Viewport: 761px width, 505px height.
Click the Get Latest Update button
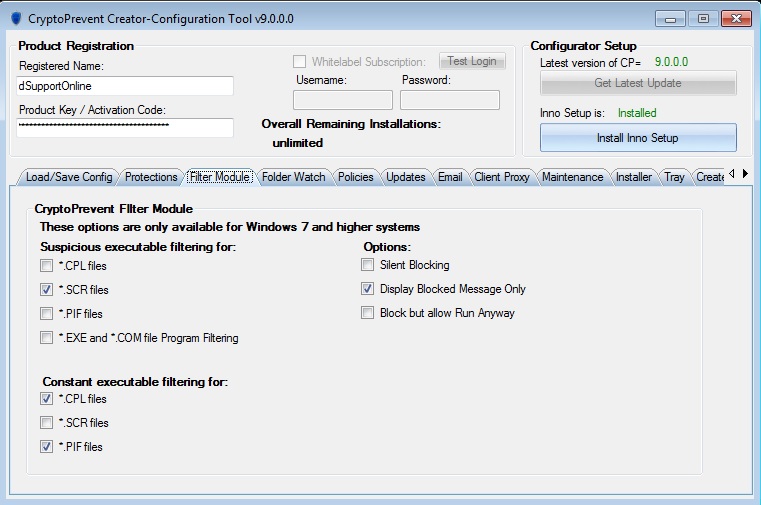[x=638, y=83]
